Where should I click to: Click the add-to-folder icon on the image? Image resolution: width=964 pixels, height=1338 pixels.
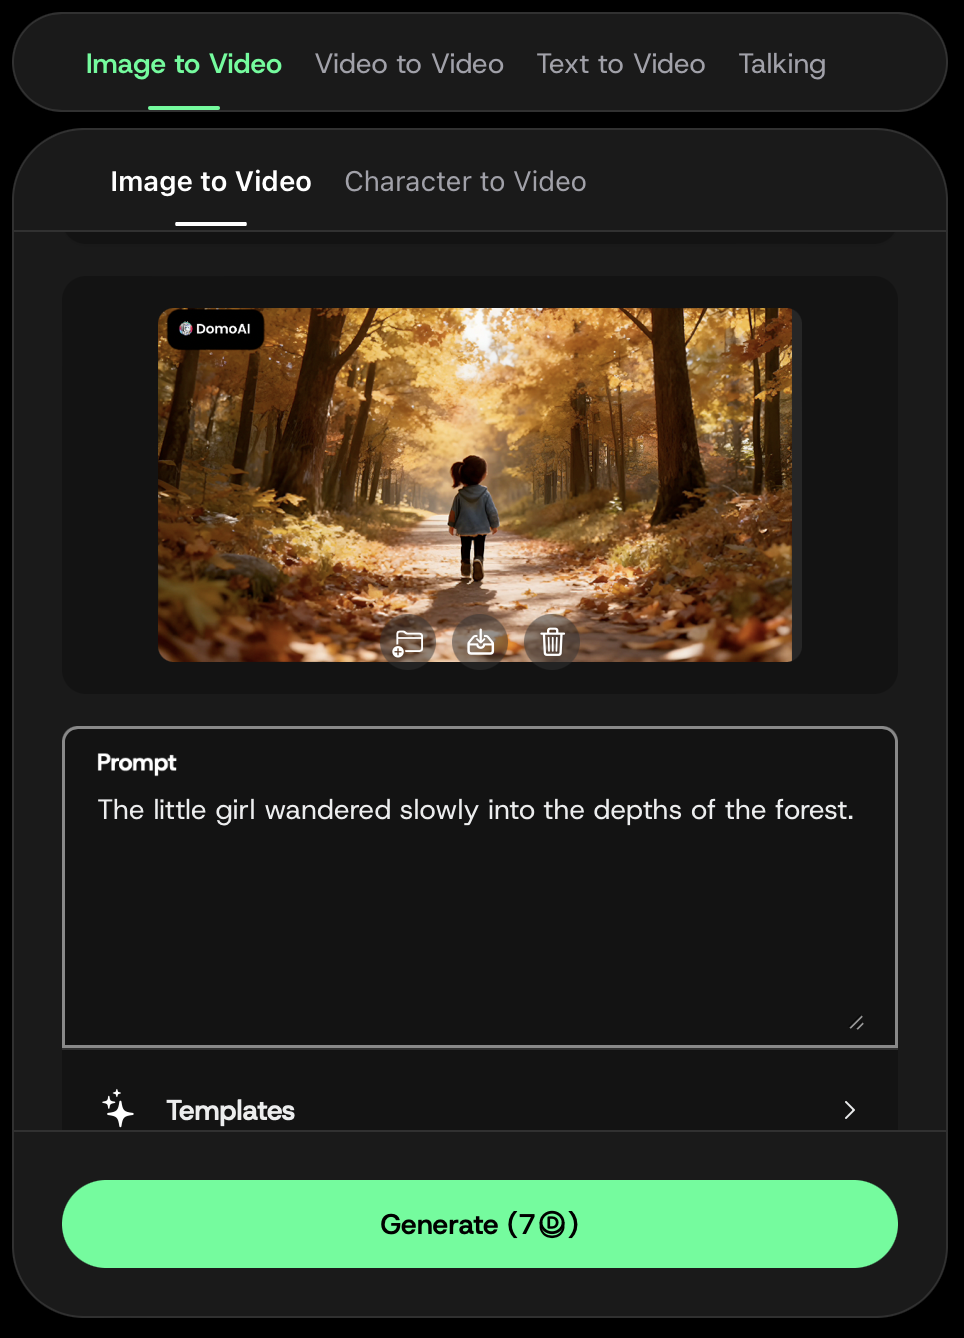click(x=408, y=642)
